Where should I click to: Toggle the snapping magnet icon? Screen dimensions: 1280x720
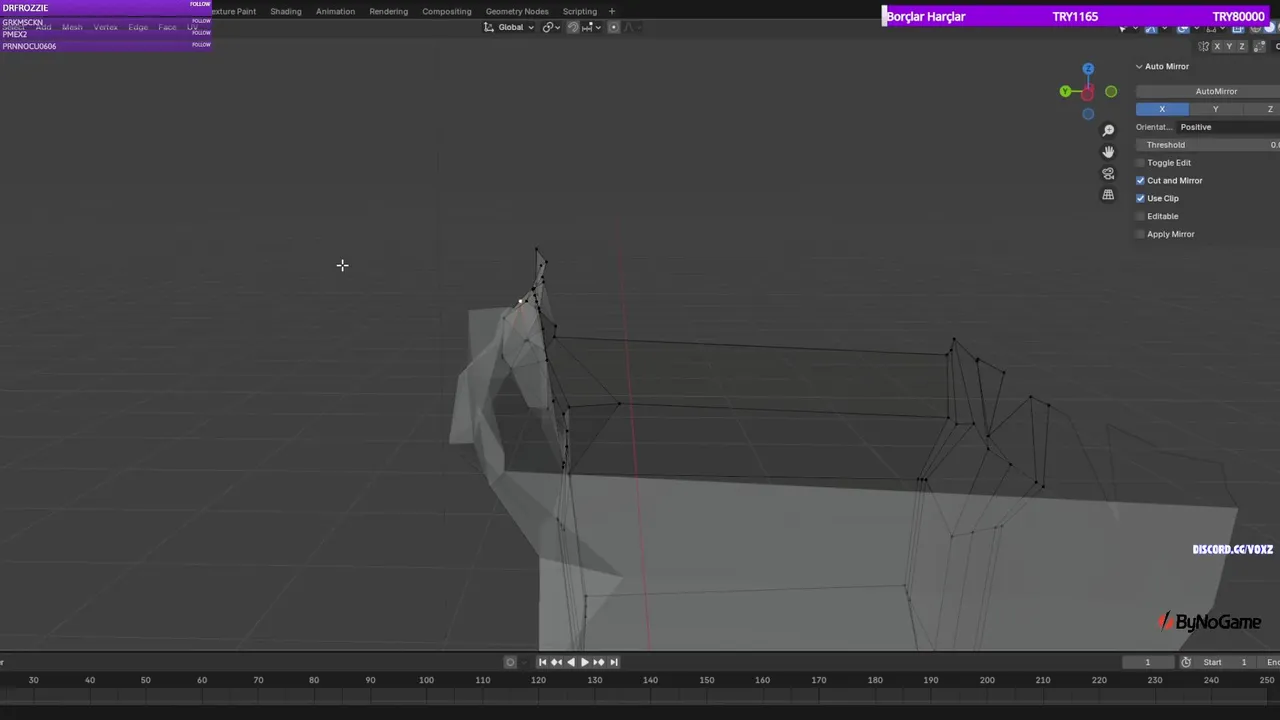pyautogui.click(x=573, y=27)
